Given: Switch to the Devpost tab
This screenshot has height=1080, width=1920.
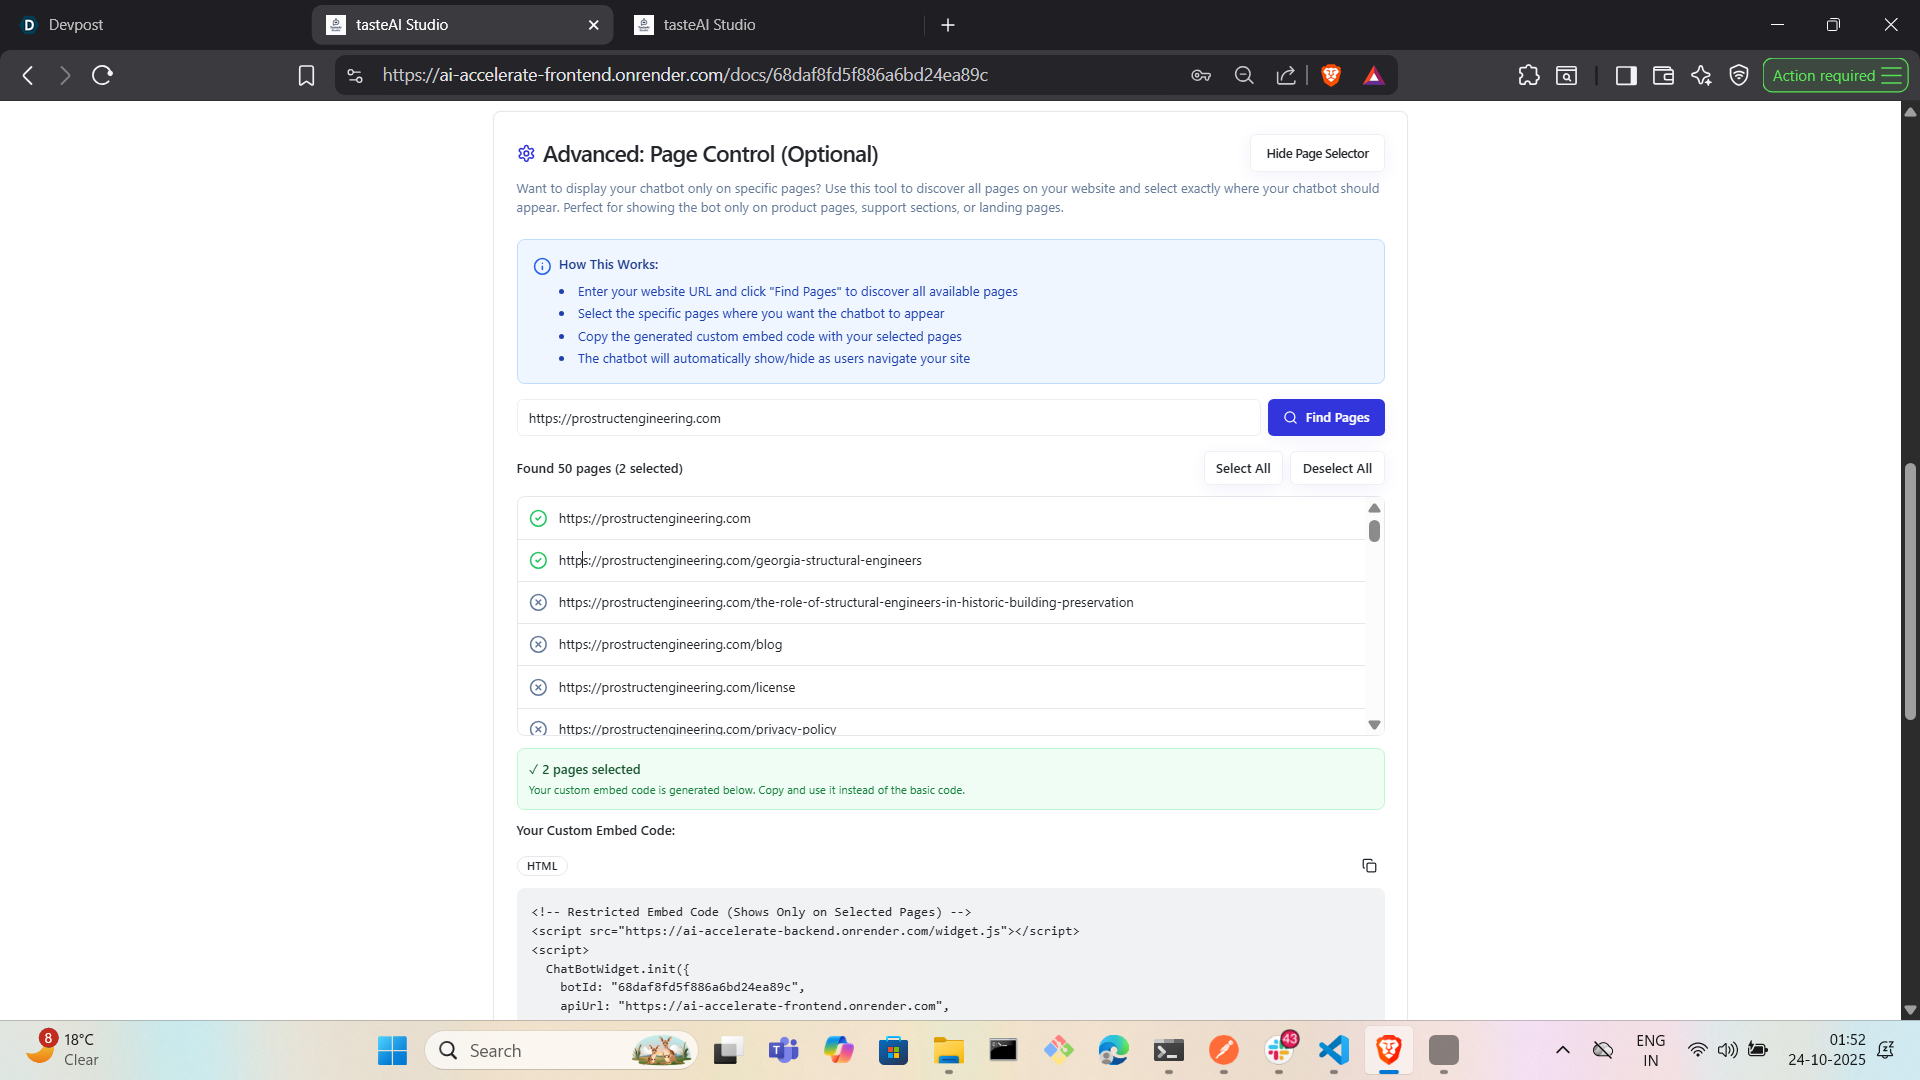Looking at the screenshot, I should point(76,25).
